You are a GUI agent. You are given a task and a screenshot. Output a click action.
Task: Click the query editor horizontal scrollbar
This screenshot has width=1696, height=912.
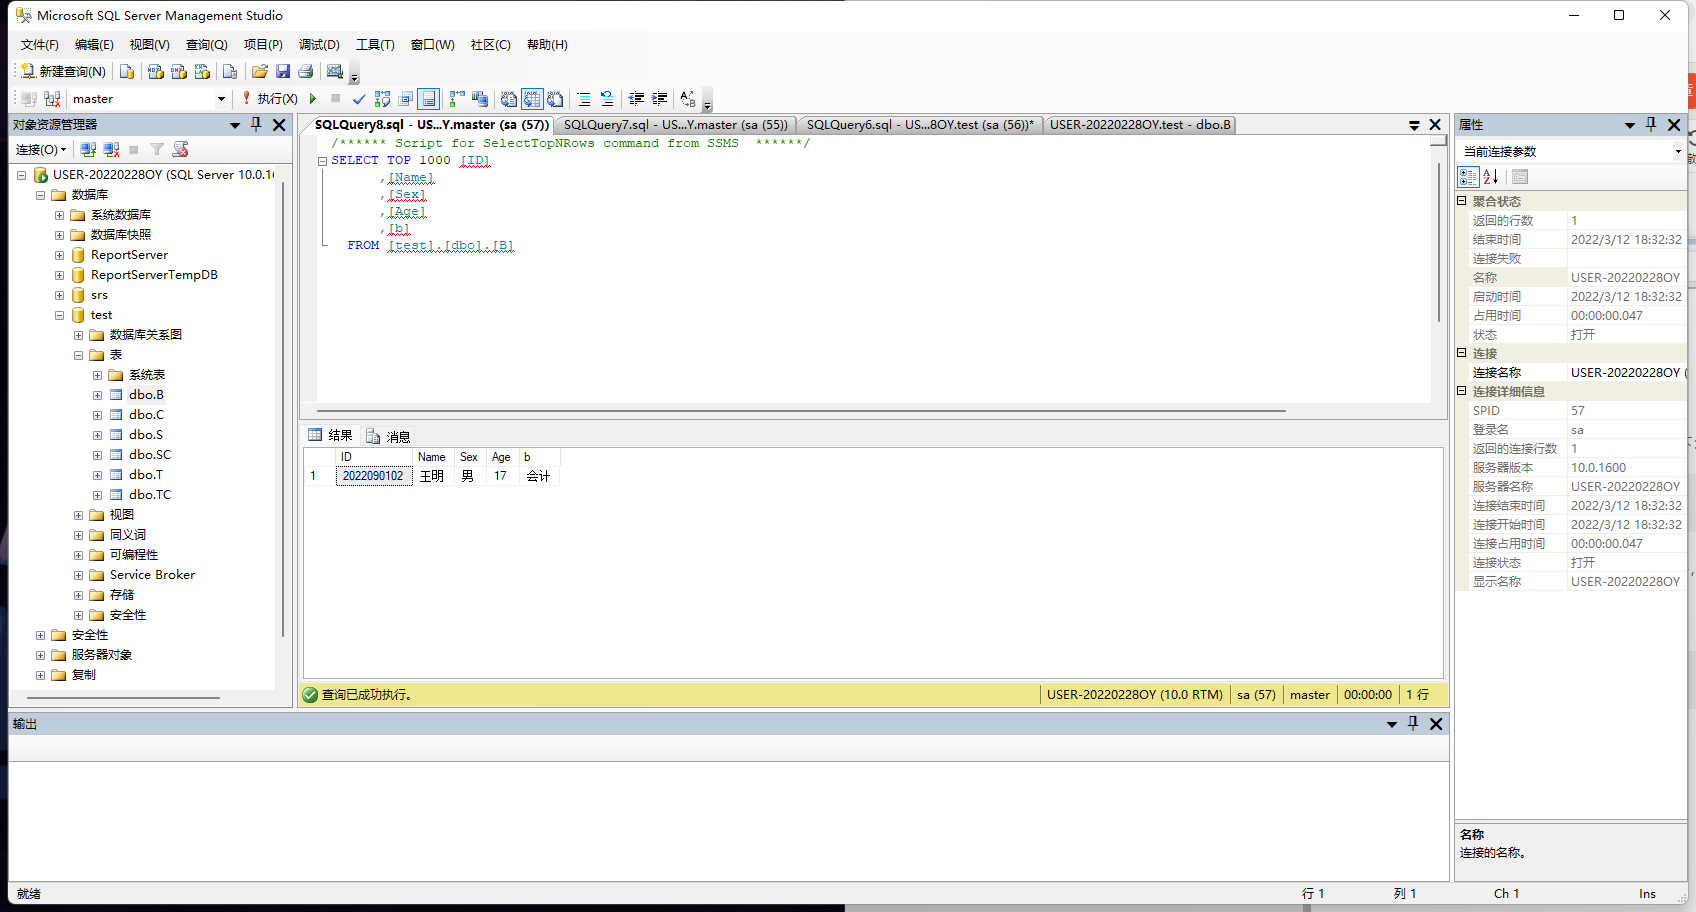[801, 411]
